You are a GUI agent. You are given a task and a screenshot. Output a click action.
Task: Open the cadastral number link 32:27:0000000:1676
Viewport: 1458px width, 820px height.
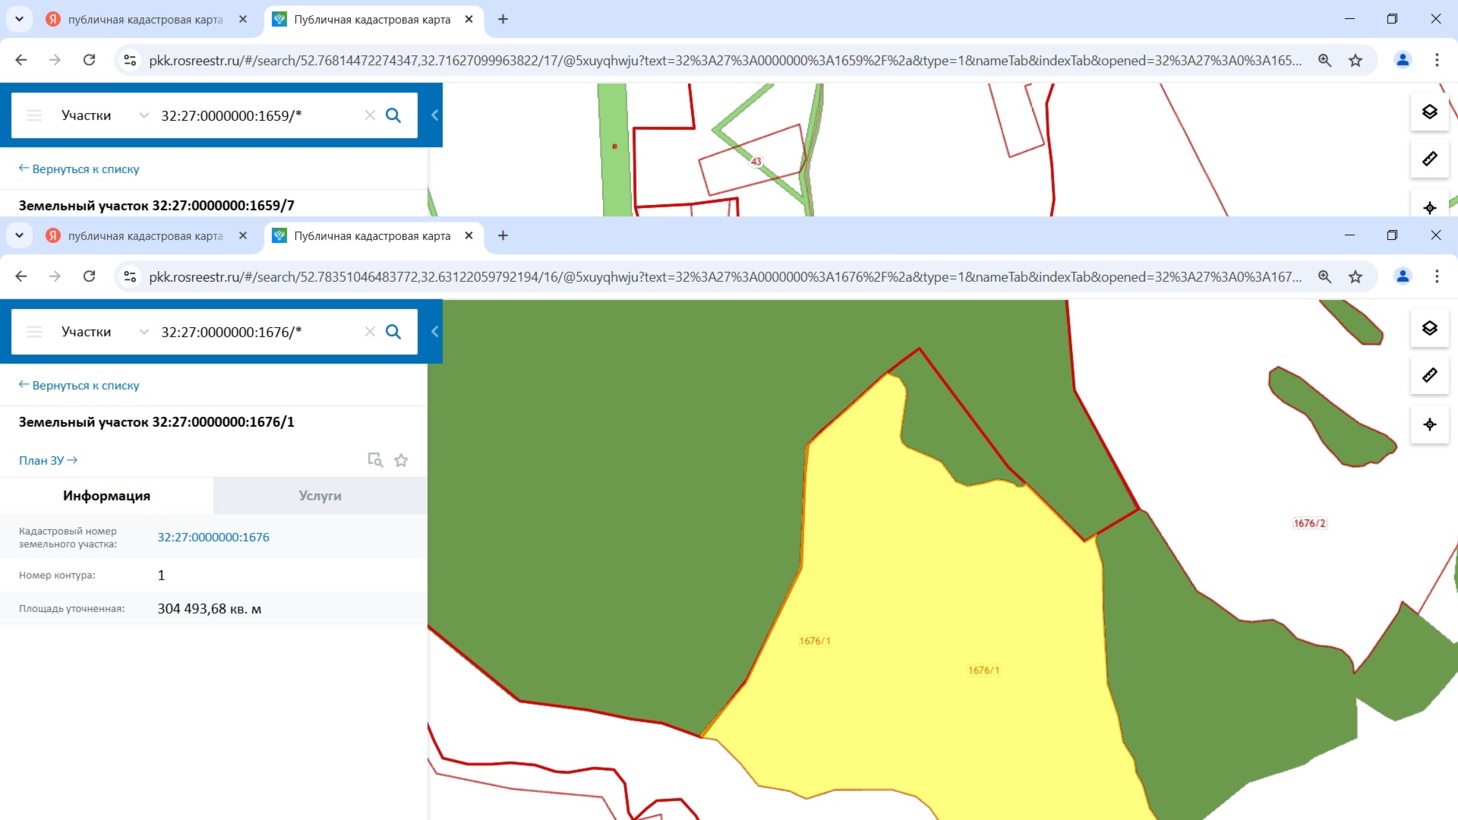tap(213, 537)
